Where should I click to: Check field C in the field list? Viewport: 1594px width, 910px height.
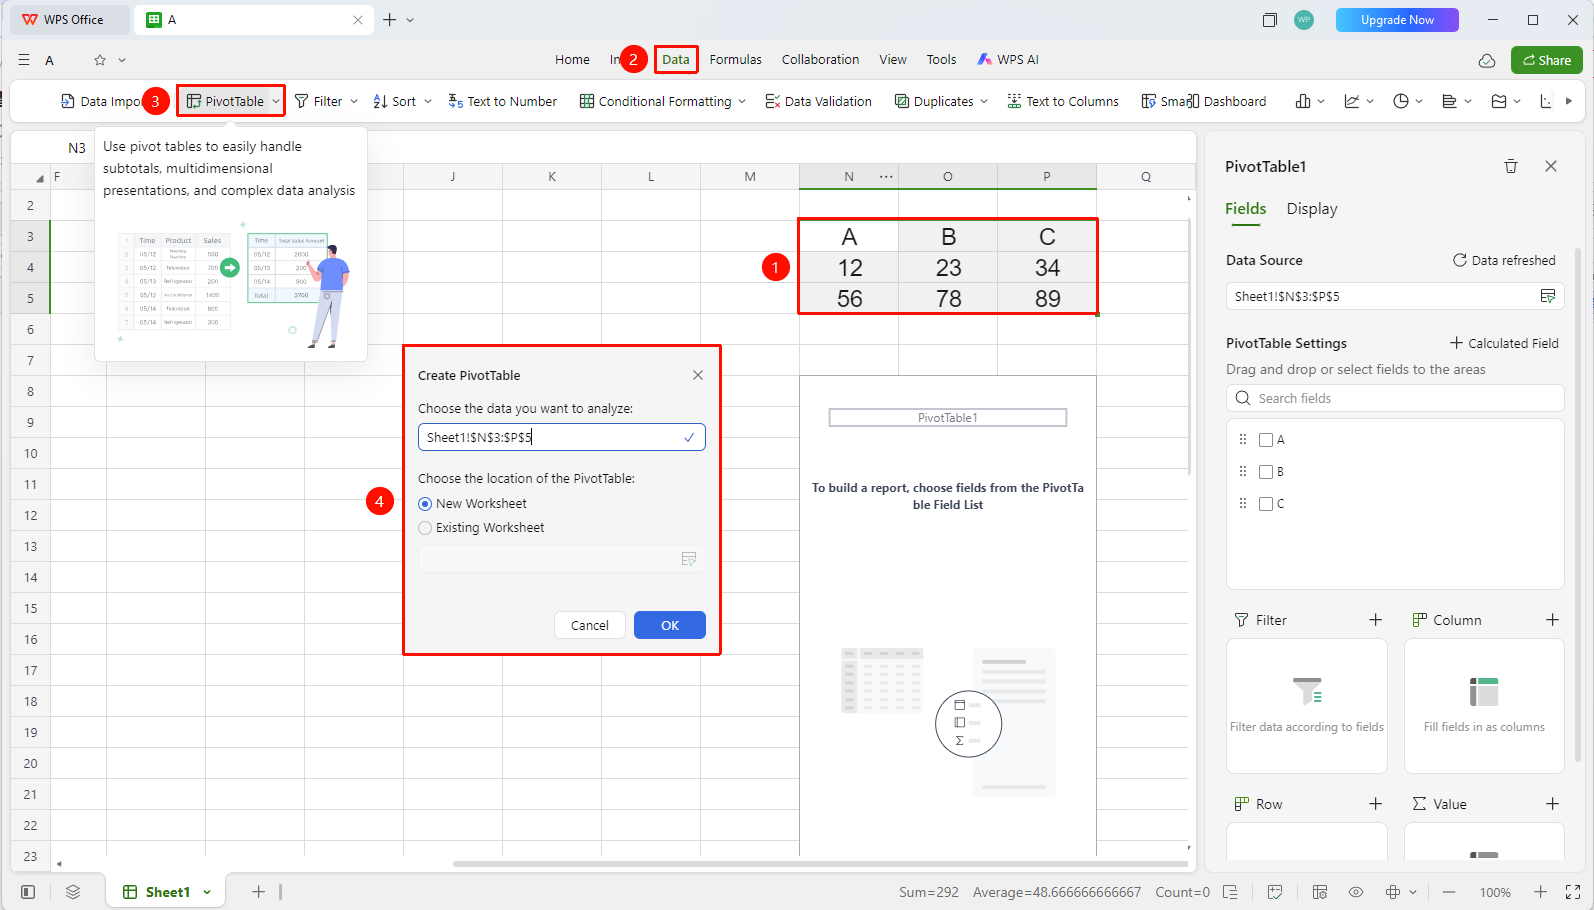point(1266,504)
